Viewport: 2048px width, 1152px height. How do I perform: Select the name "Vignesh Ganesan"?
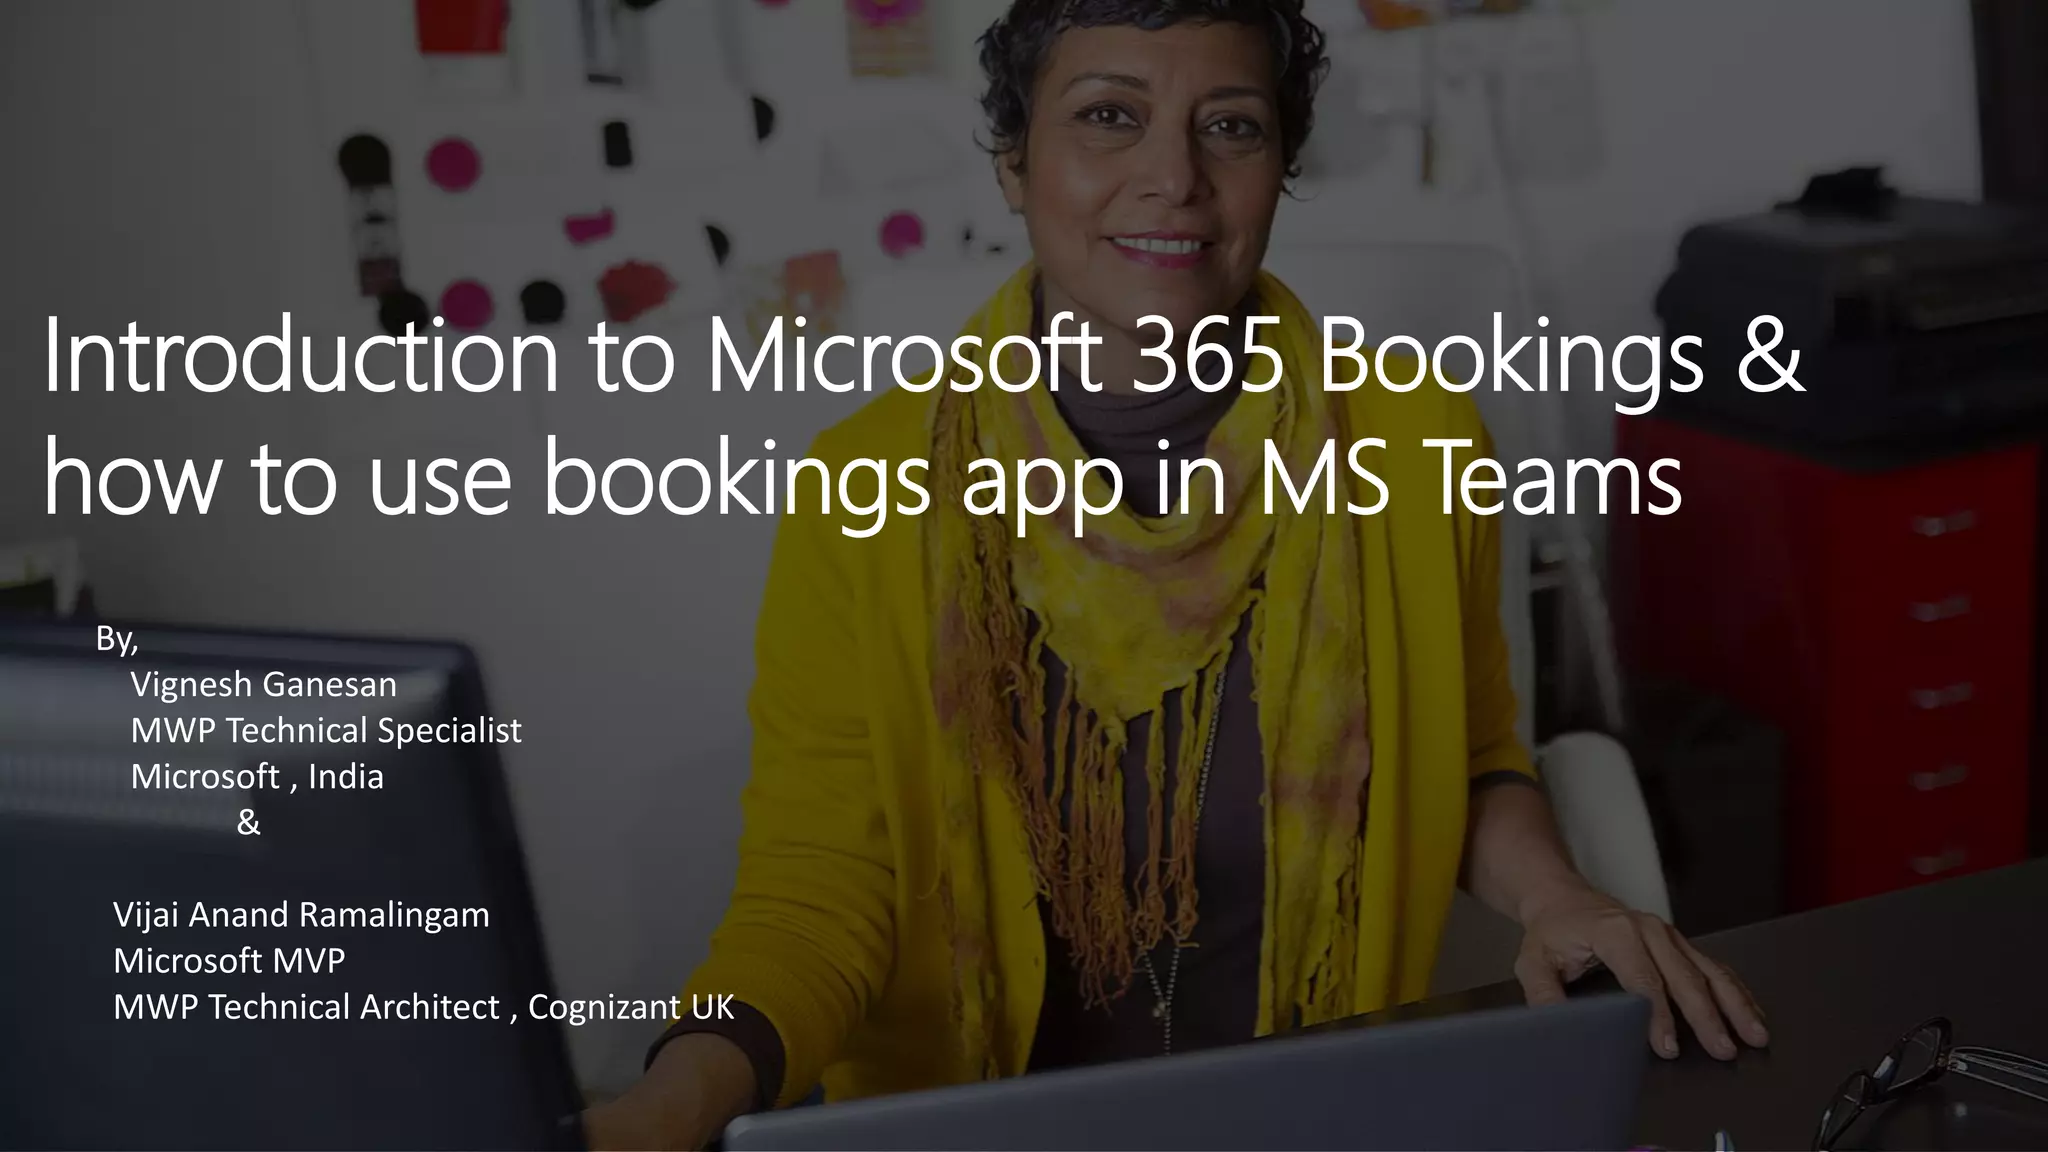click(264, 685)
